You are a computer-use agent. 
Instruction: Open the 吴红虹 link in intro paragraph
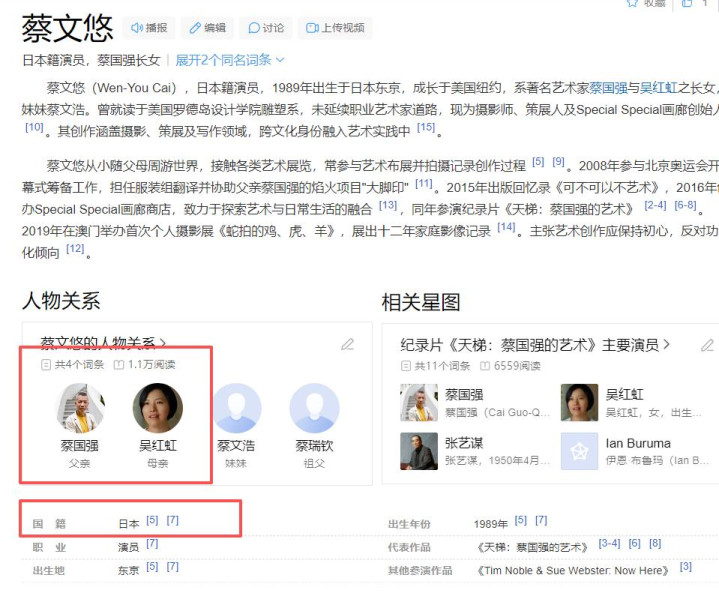click(x=658, y=88)
